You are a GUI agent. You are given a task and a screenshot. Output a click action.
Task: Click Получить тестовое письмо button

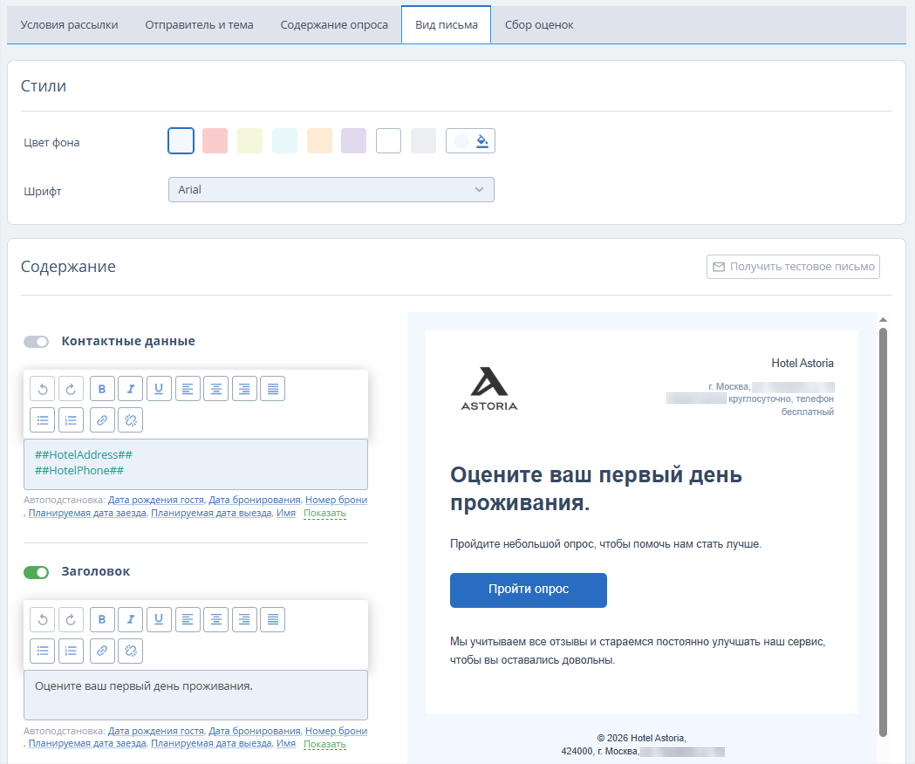click(x=793, y=267)
